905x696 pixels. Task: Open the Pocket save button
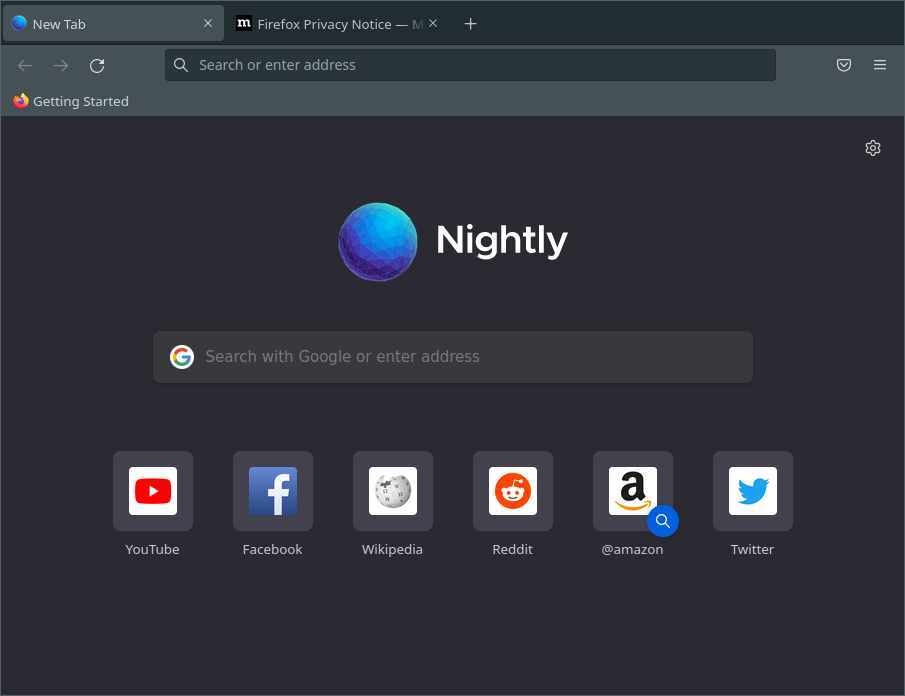844,65
